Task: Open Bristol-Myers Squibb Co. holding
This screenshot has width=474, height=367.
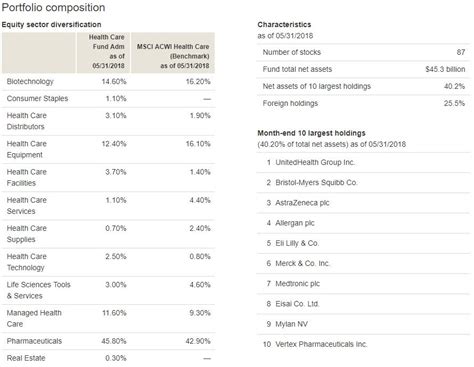Action: [x=316, y=183]
